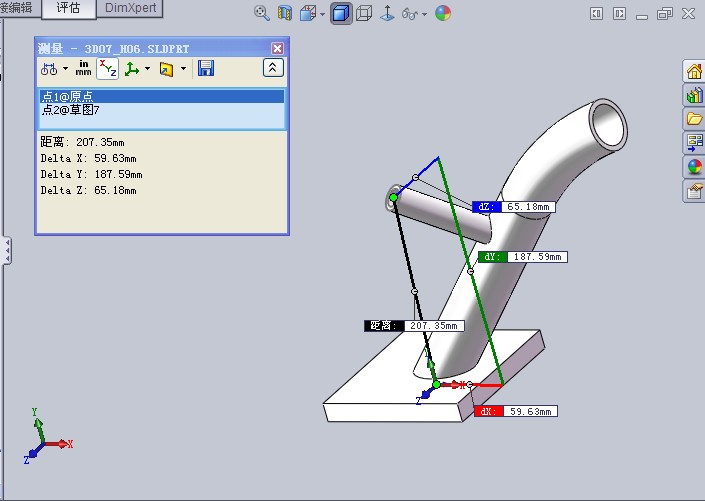Click the dY 187.59mm dimension label

(523, 257)
